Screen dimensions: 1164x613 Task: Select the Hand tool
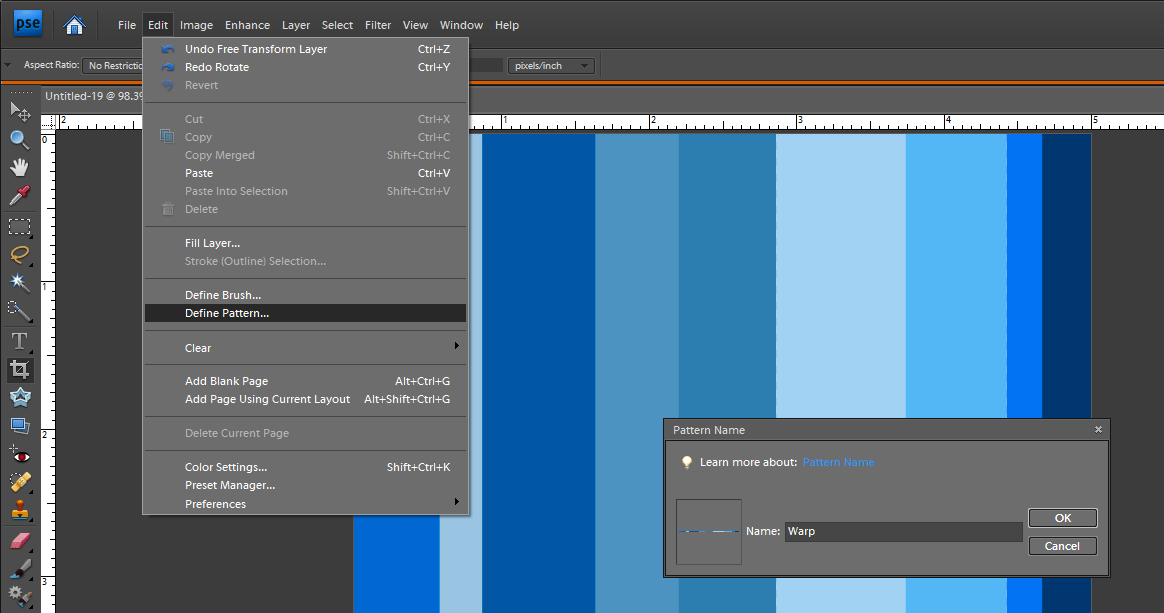(19, 167)
